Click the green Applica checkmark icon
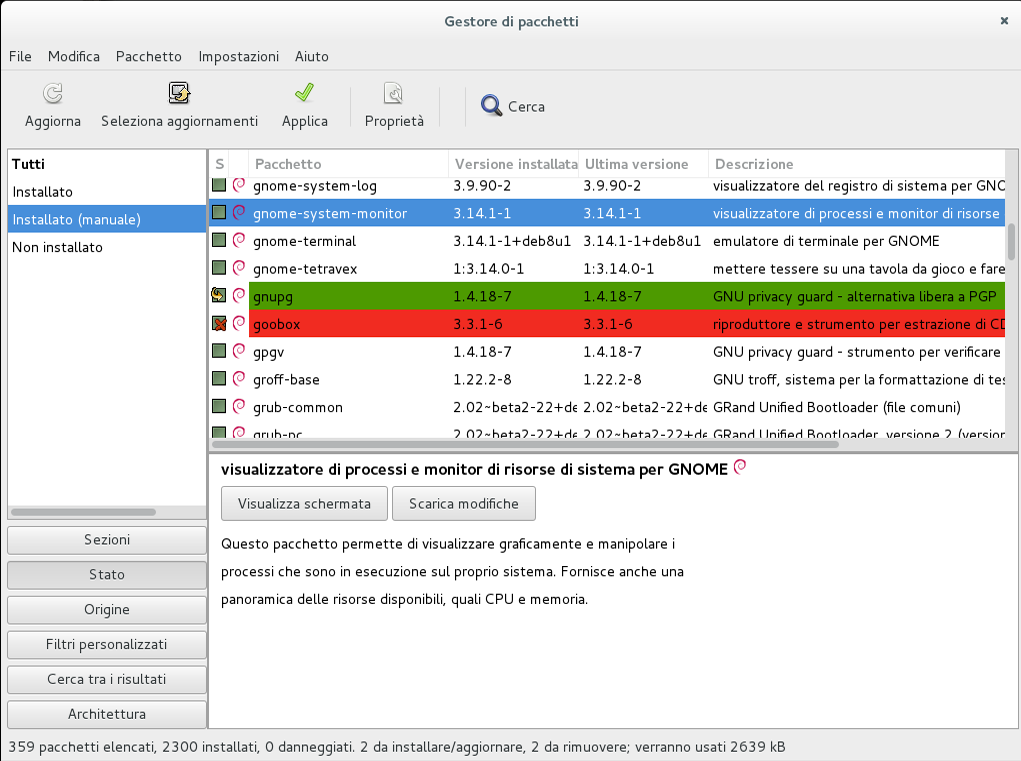This screenshot has width=1021, height=761. click(305, 94)
